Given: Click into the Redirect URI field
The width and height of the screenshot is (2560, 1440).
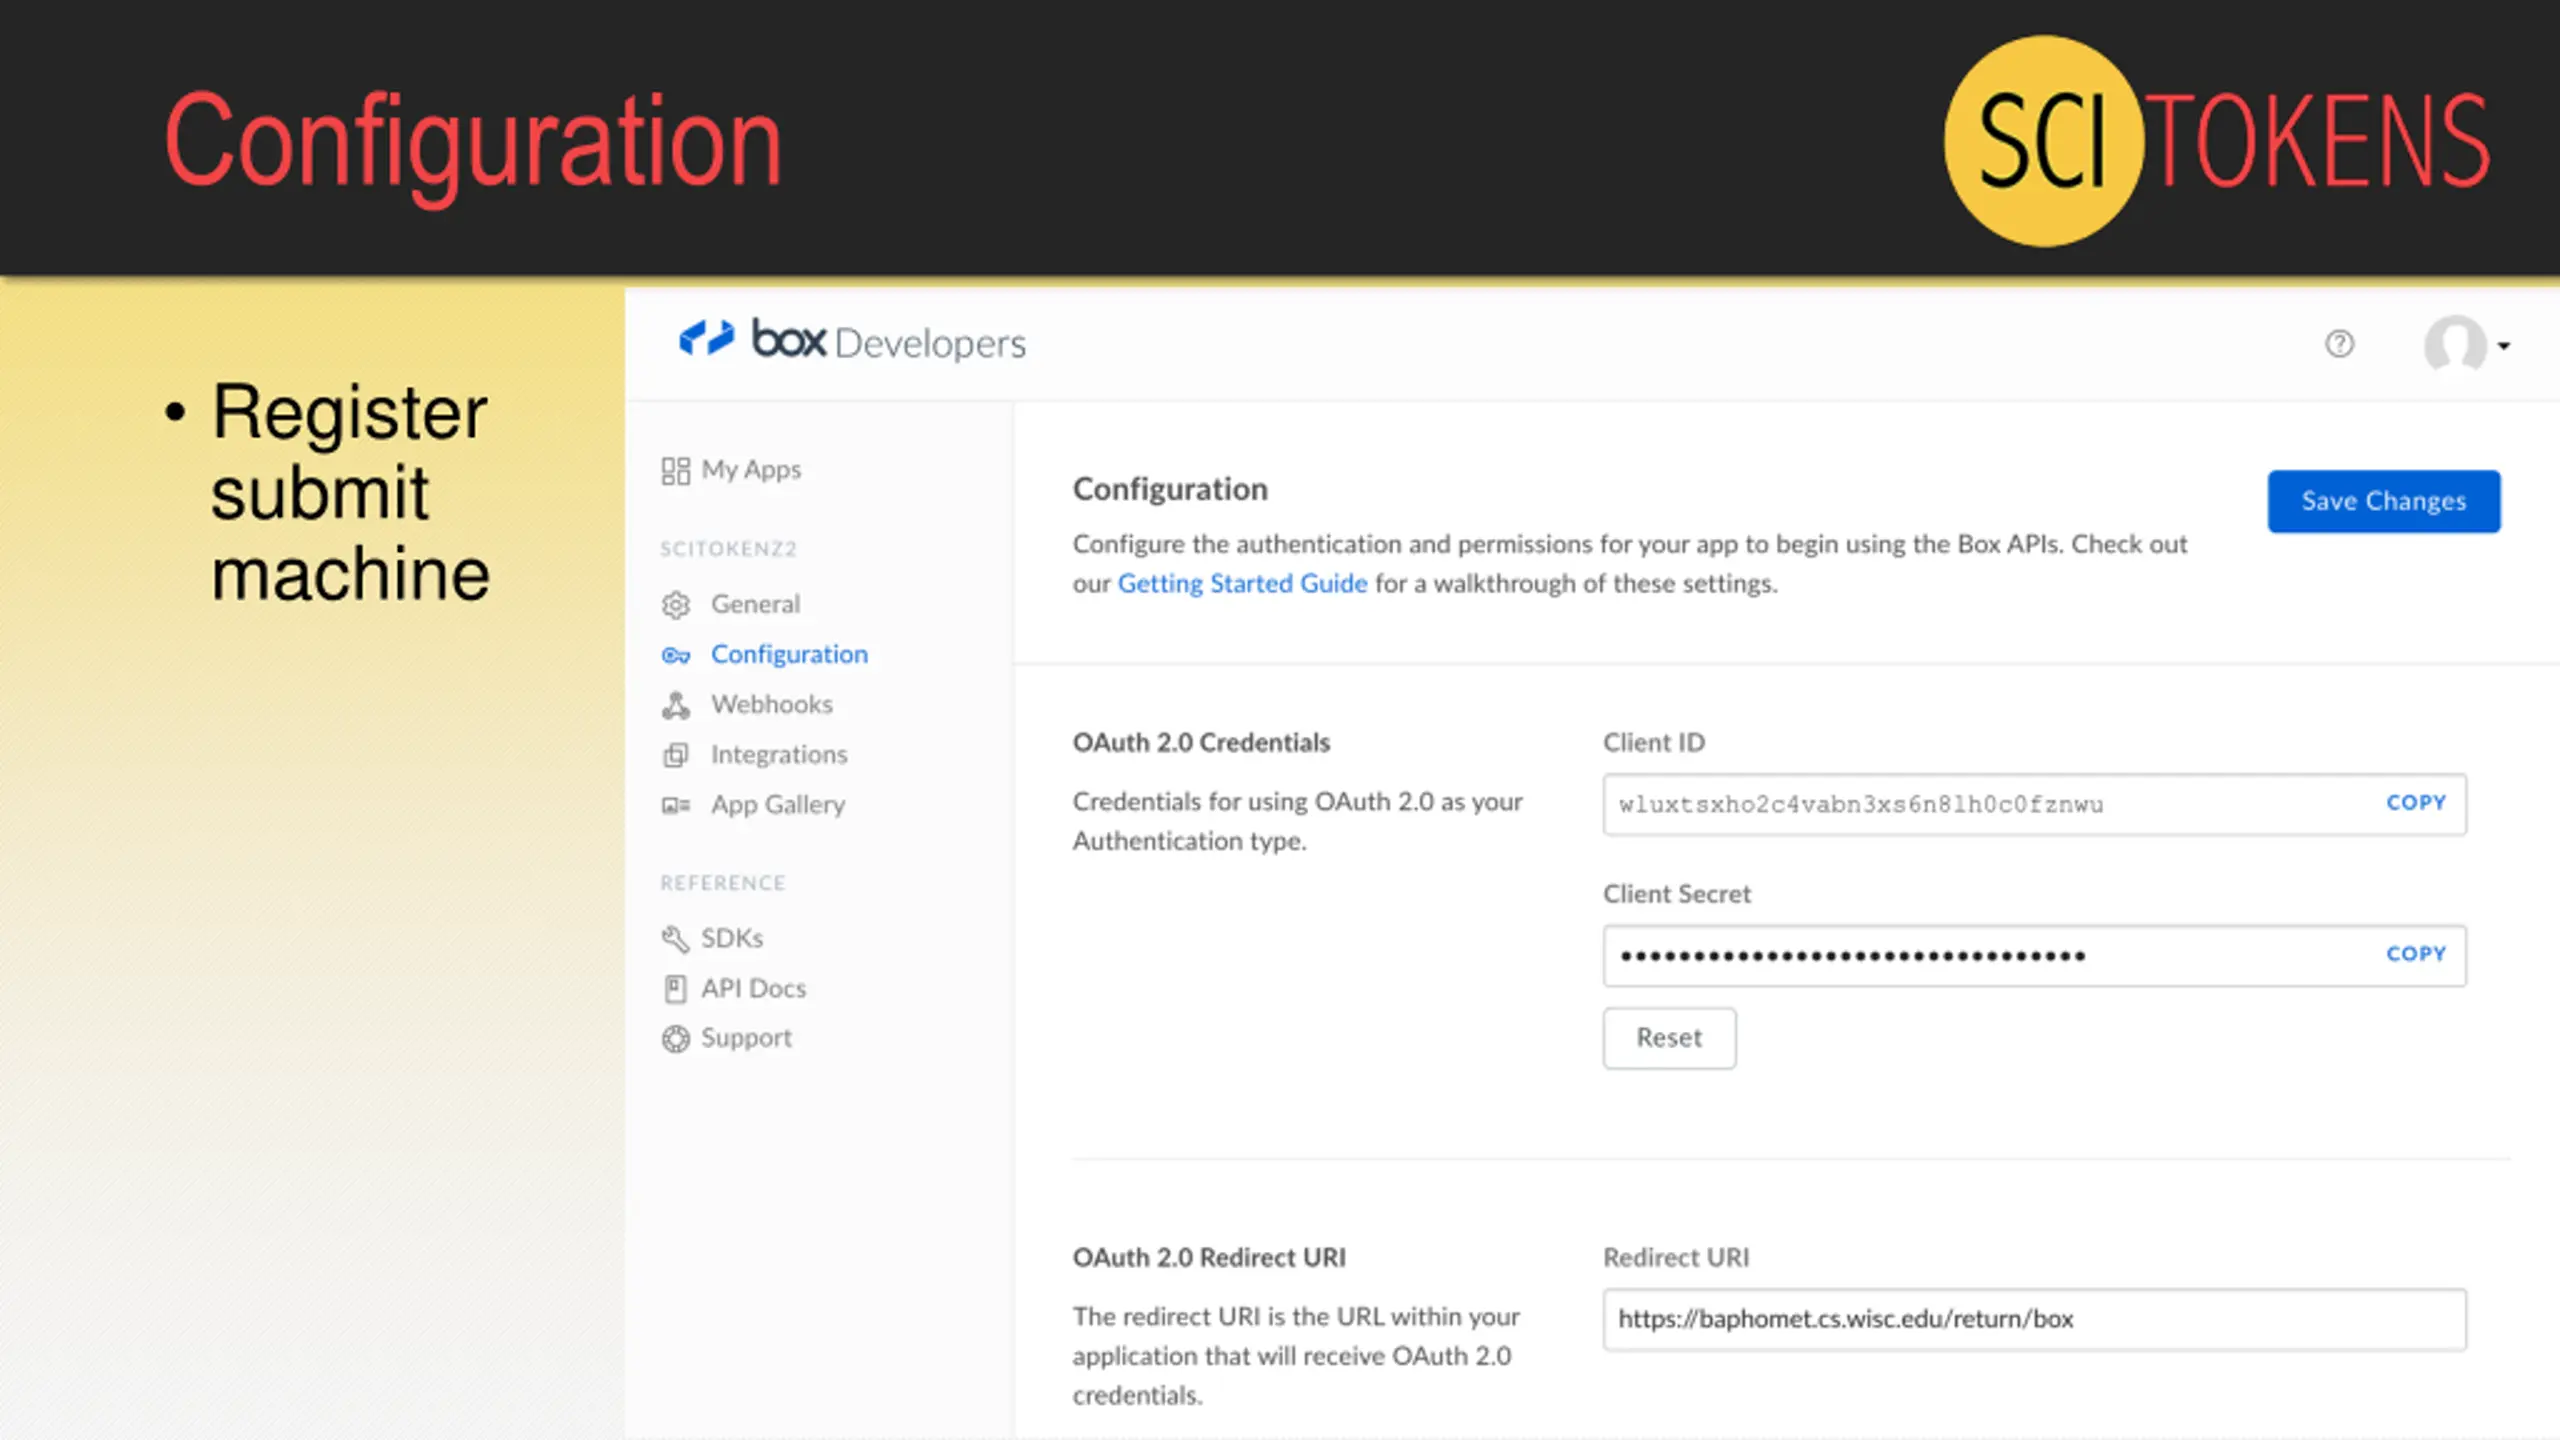Looking at the screenshot, I should [x=2034, y=1319].
